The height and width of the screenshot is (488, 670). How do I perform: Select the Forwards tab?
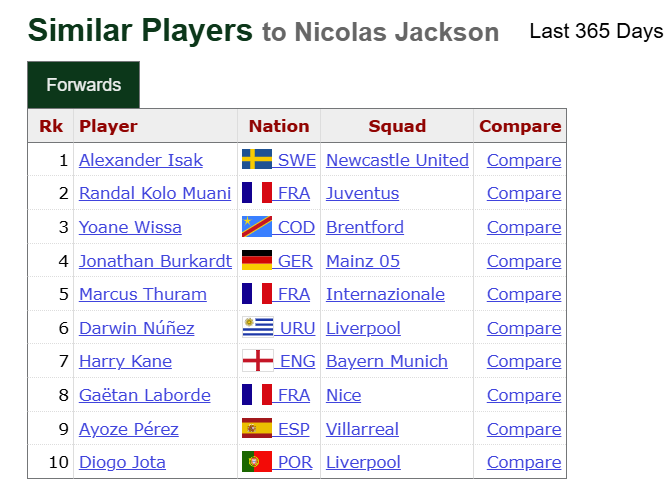(x=83, y=85)
